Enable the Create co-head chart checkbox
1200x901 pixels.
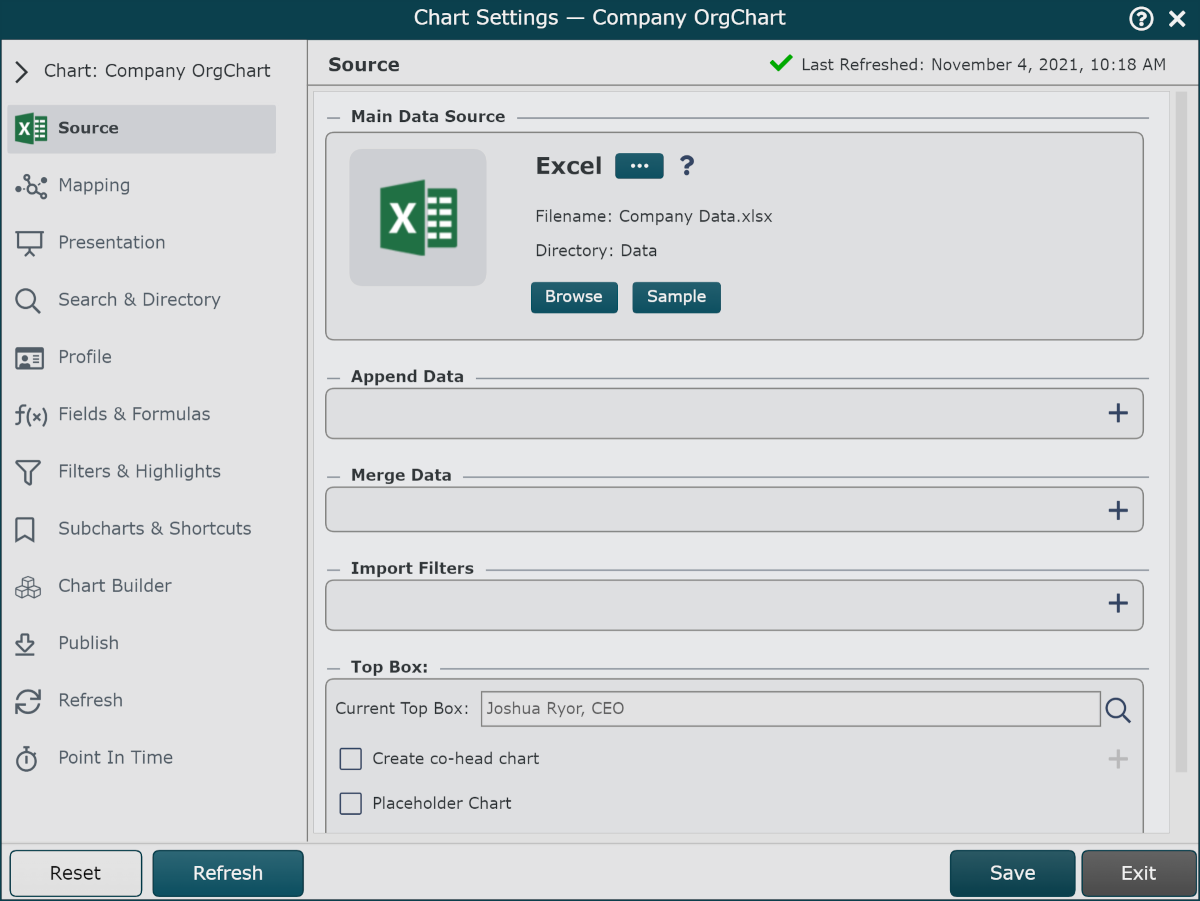(350, 759)
